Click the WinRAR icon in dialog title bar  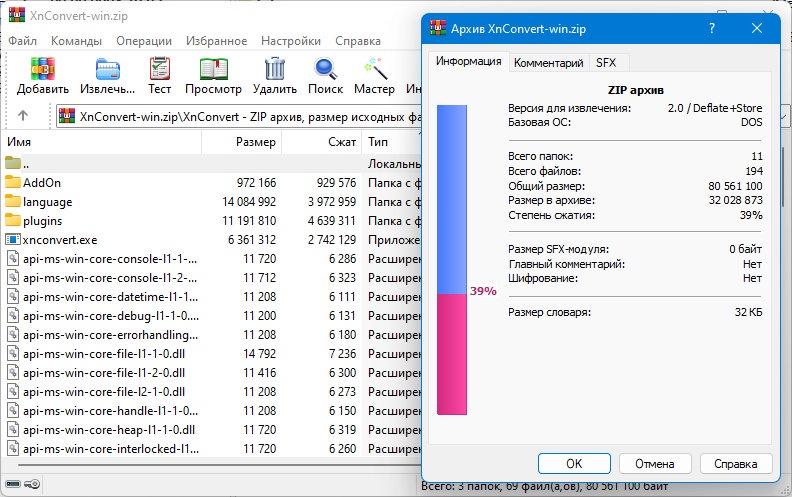click(438, 28)
